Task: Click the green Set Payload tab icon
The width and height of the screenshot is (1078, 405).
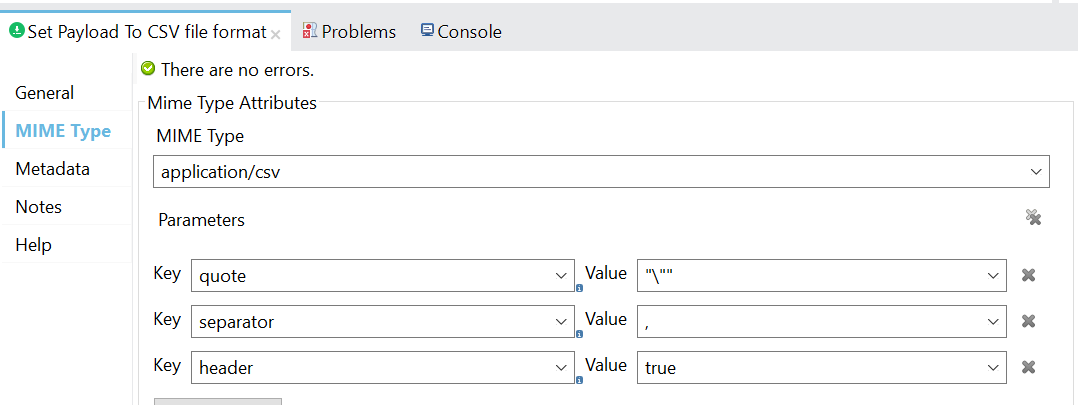Action: (x=16, y=31)
